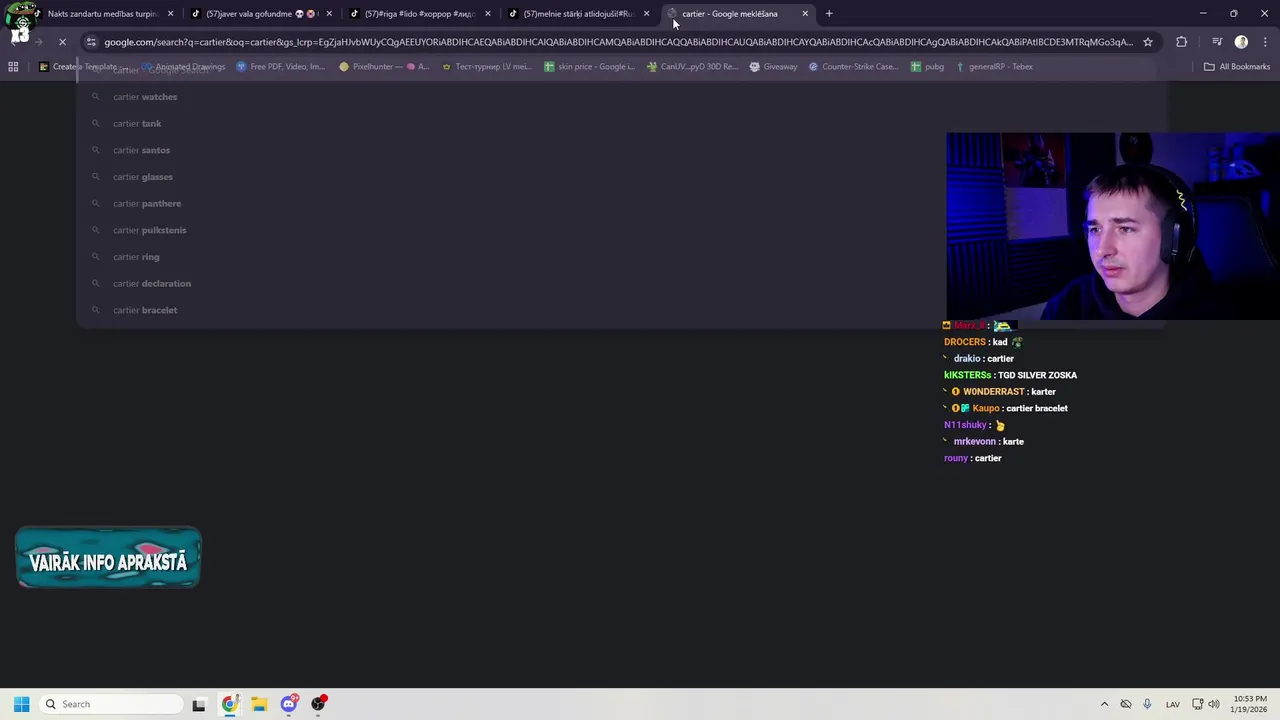The height and width of the screenshot is (720, 1280).
Task: Open the 'Free PDF, Video, Im...' bookmark
Action: 281,67
